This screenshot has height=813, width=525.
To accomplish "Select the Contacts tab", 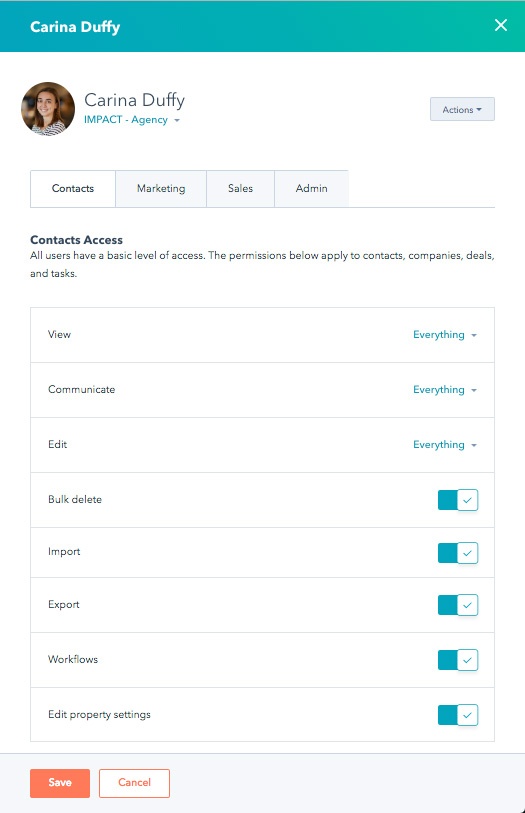I will pyautogui.click(x=73, y=189).
